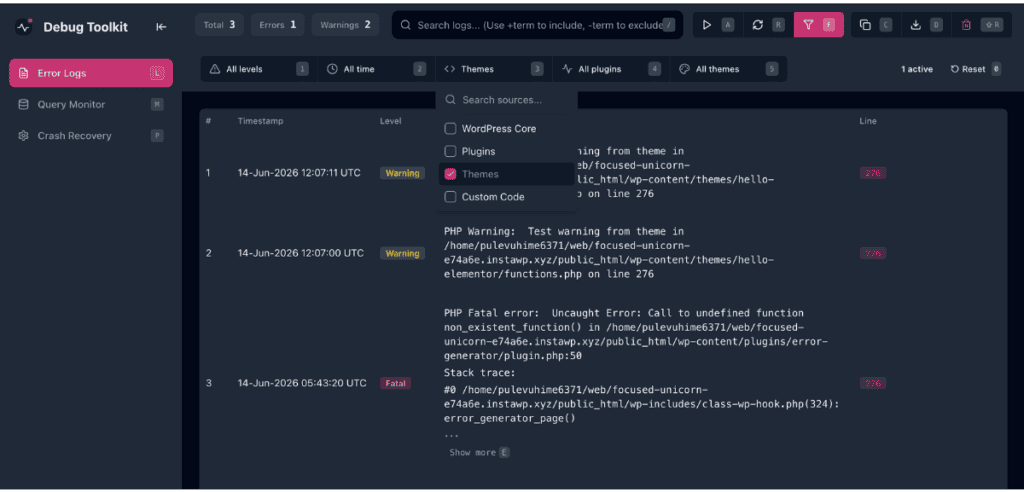Screen dimensions: 1024x492
Task: Collapse the sidebar with the arrow icon
Action: click(x=161, y=27)
